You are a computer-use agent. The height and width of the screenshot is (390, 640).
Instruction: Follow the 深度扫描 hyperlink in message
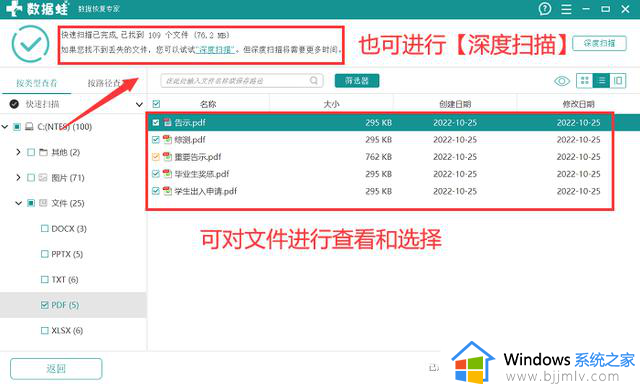(215, 50)
